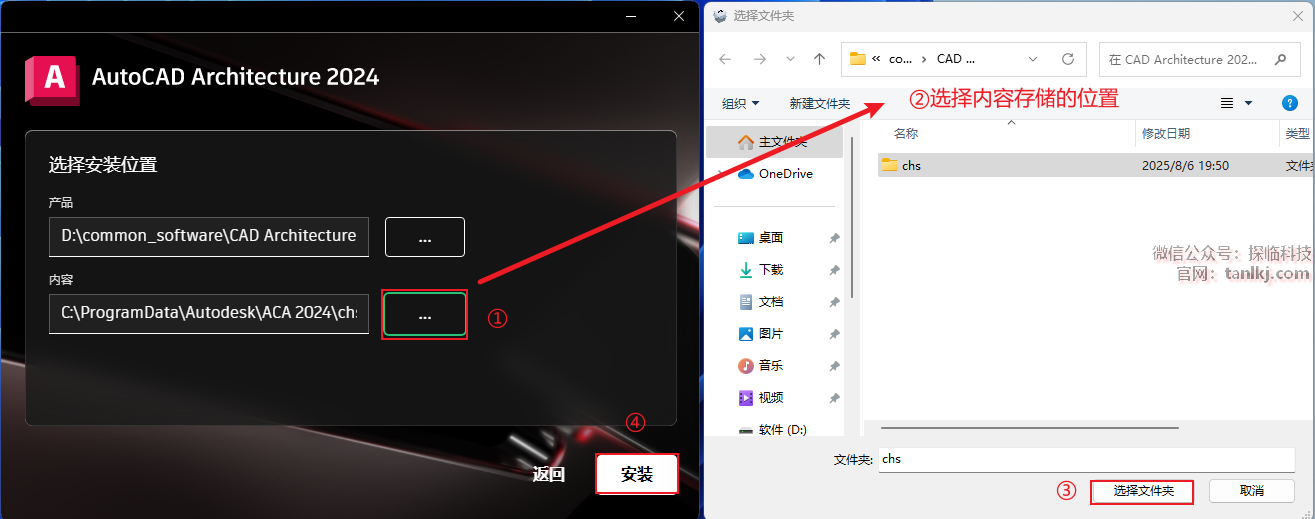Click navigation pane vertical scrollbar
The height and width of the screenshot is (519, 1315).
pyautogui.click(x=852, y=219)
